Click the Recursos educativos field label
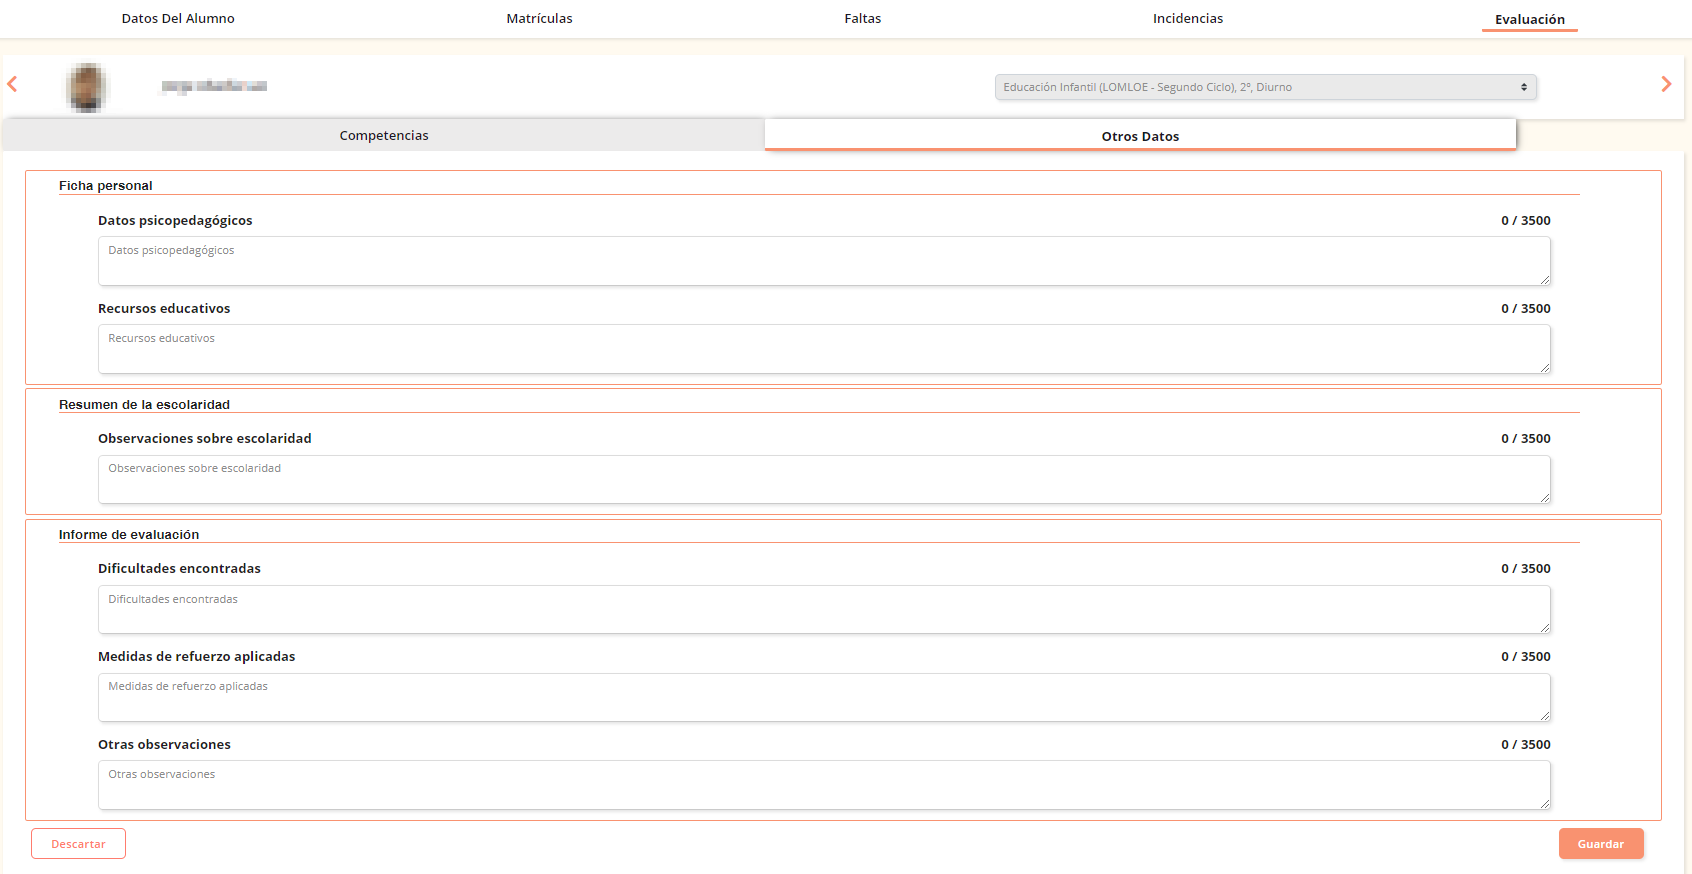1692x874 pixels. (x=164, y=309)
